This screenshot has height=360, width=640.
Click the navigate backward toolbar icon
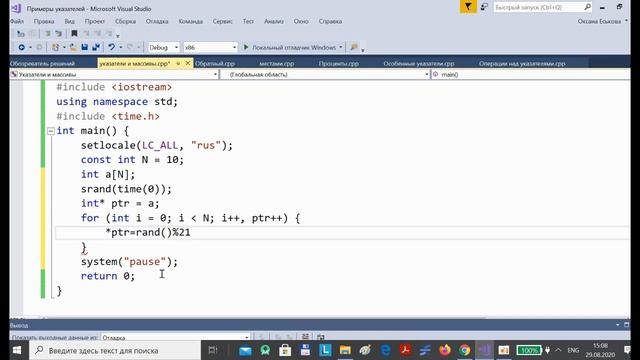point(22,47)
